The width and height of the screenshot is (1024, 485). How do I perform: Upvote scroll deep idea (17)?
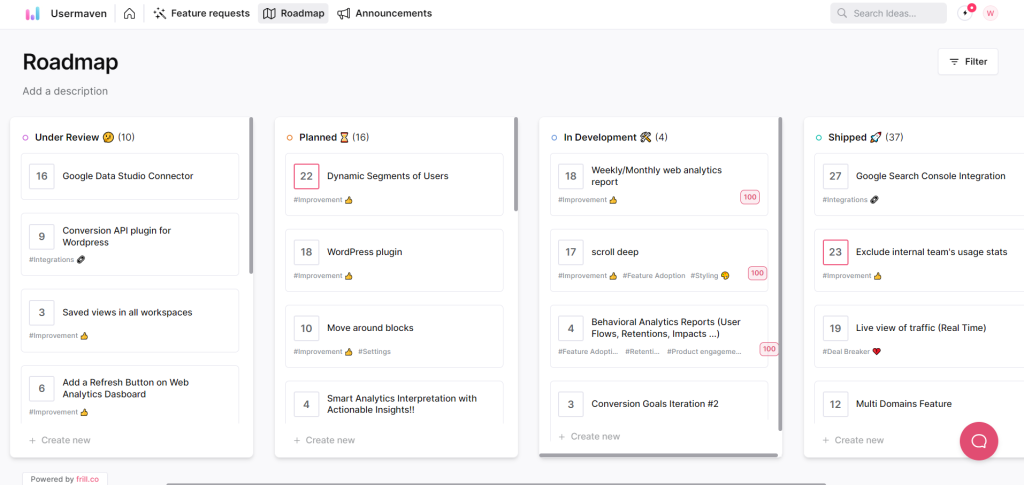[571, 252]
